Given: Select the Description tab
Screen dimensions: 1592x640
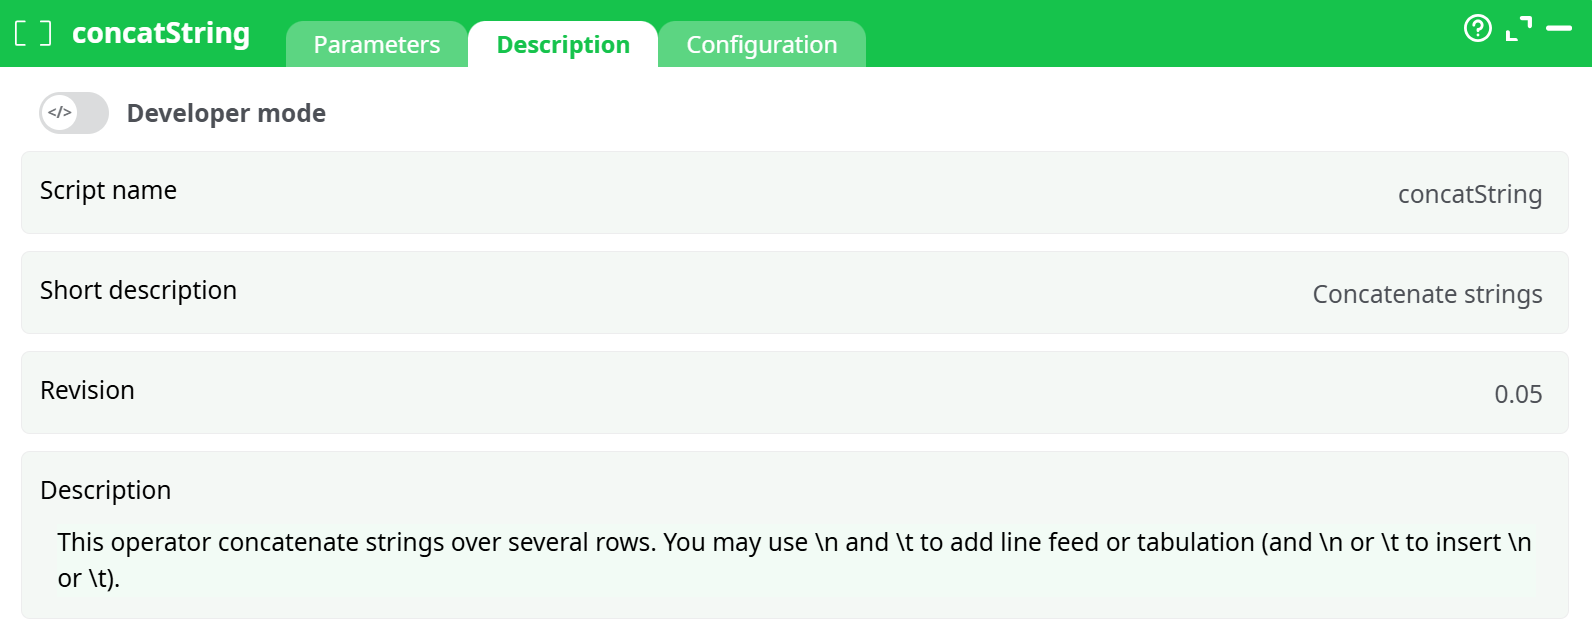Looking at the screenshot, I should pyautogui.click(x=563, y=45).
